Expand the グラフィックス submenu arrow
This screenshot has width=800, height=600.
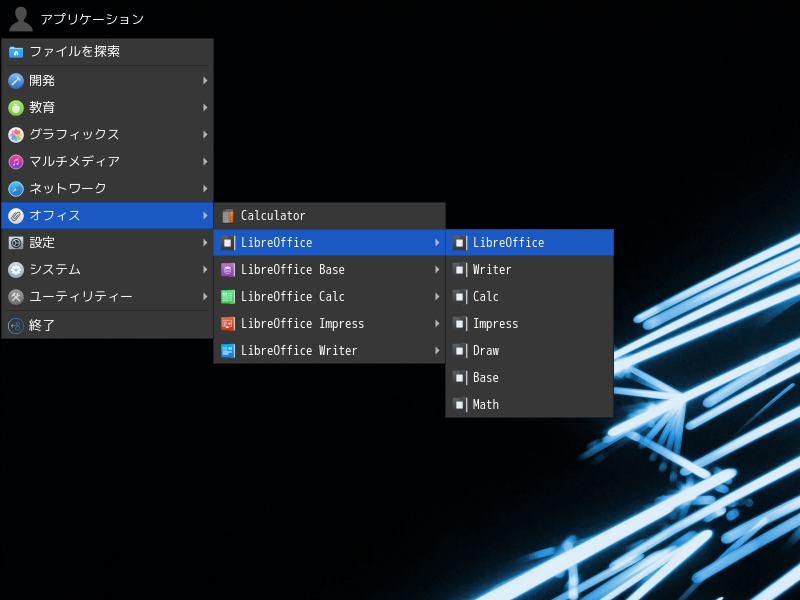205,135
